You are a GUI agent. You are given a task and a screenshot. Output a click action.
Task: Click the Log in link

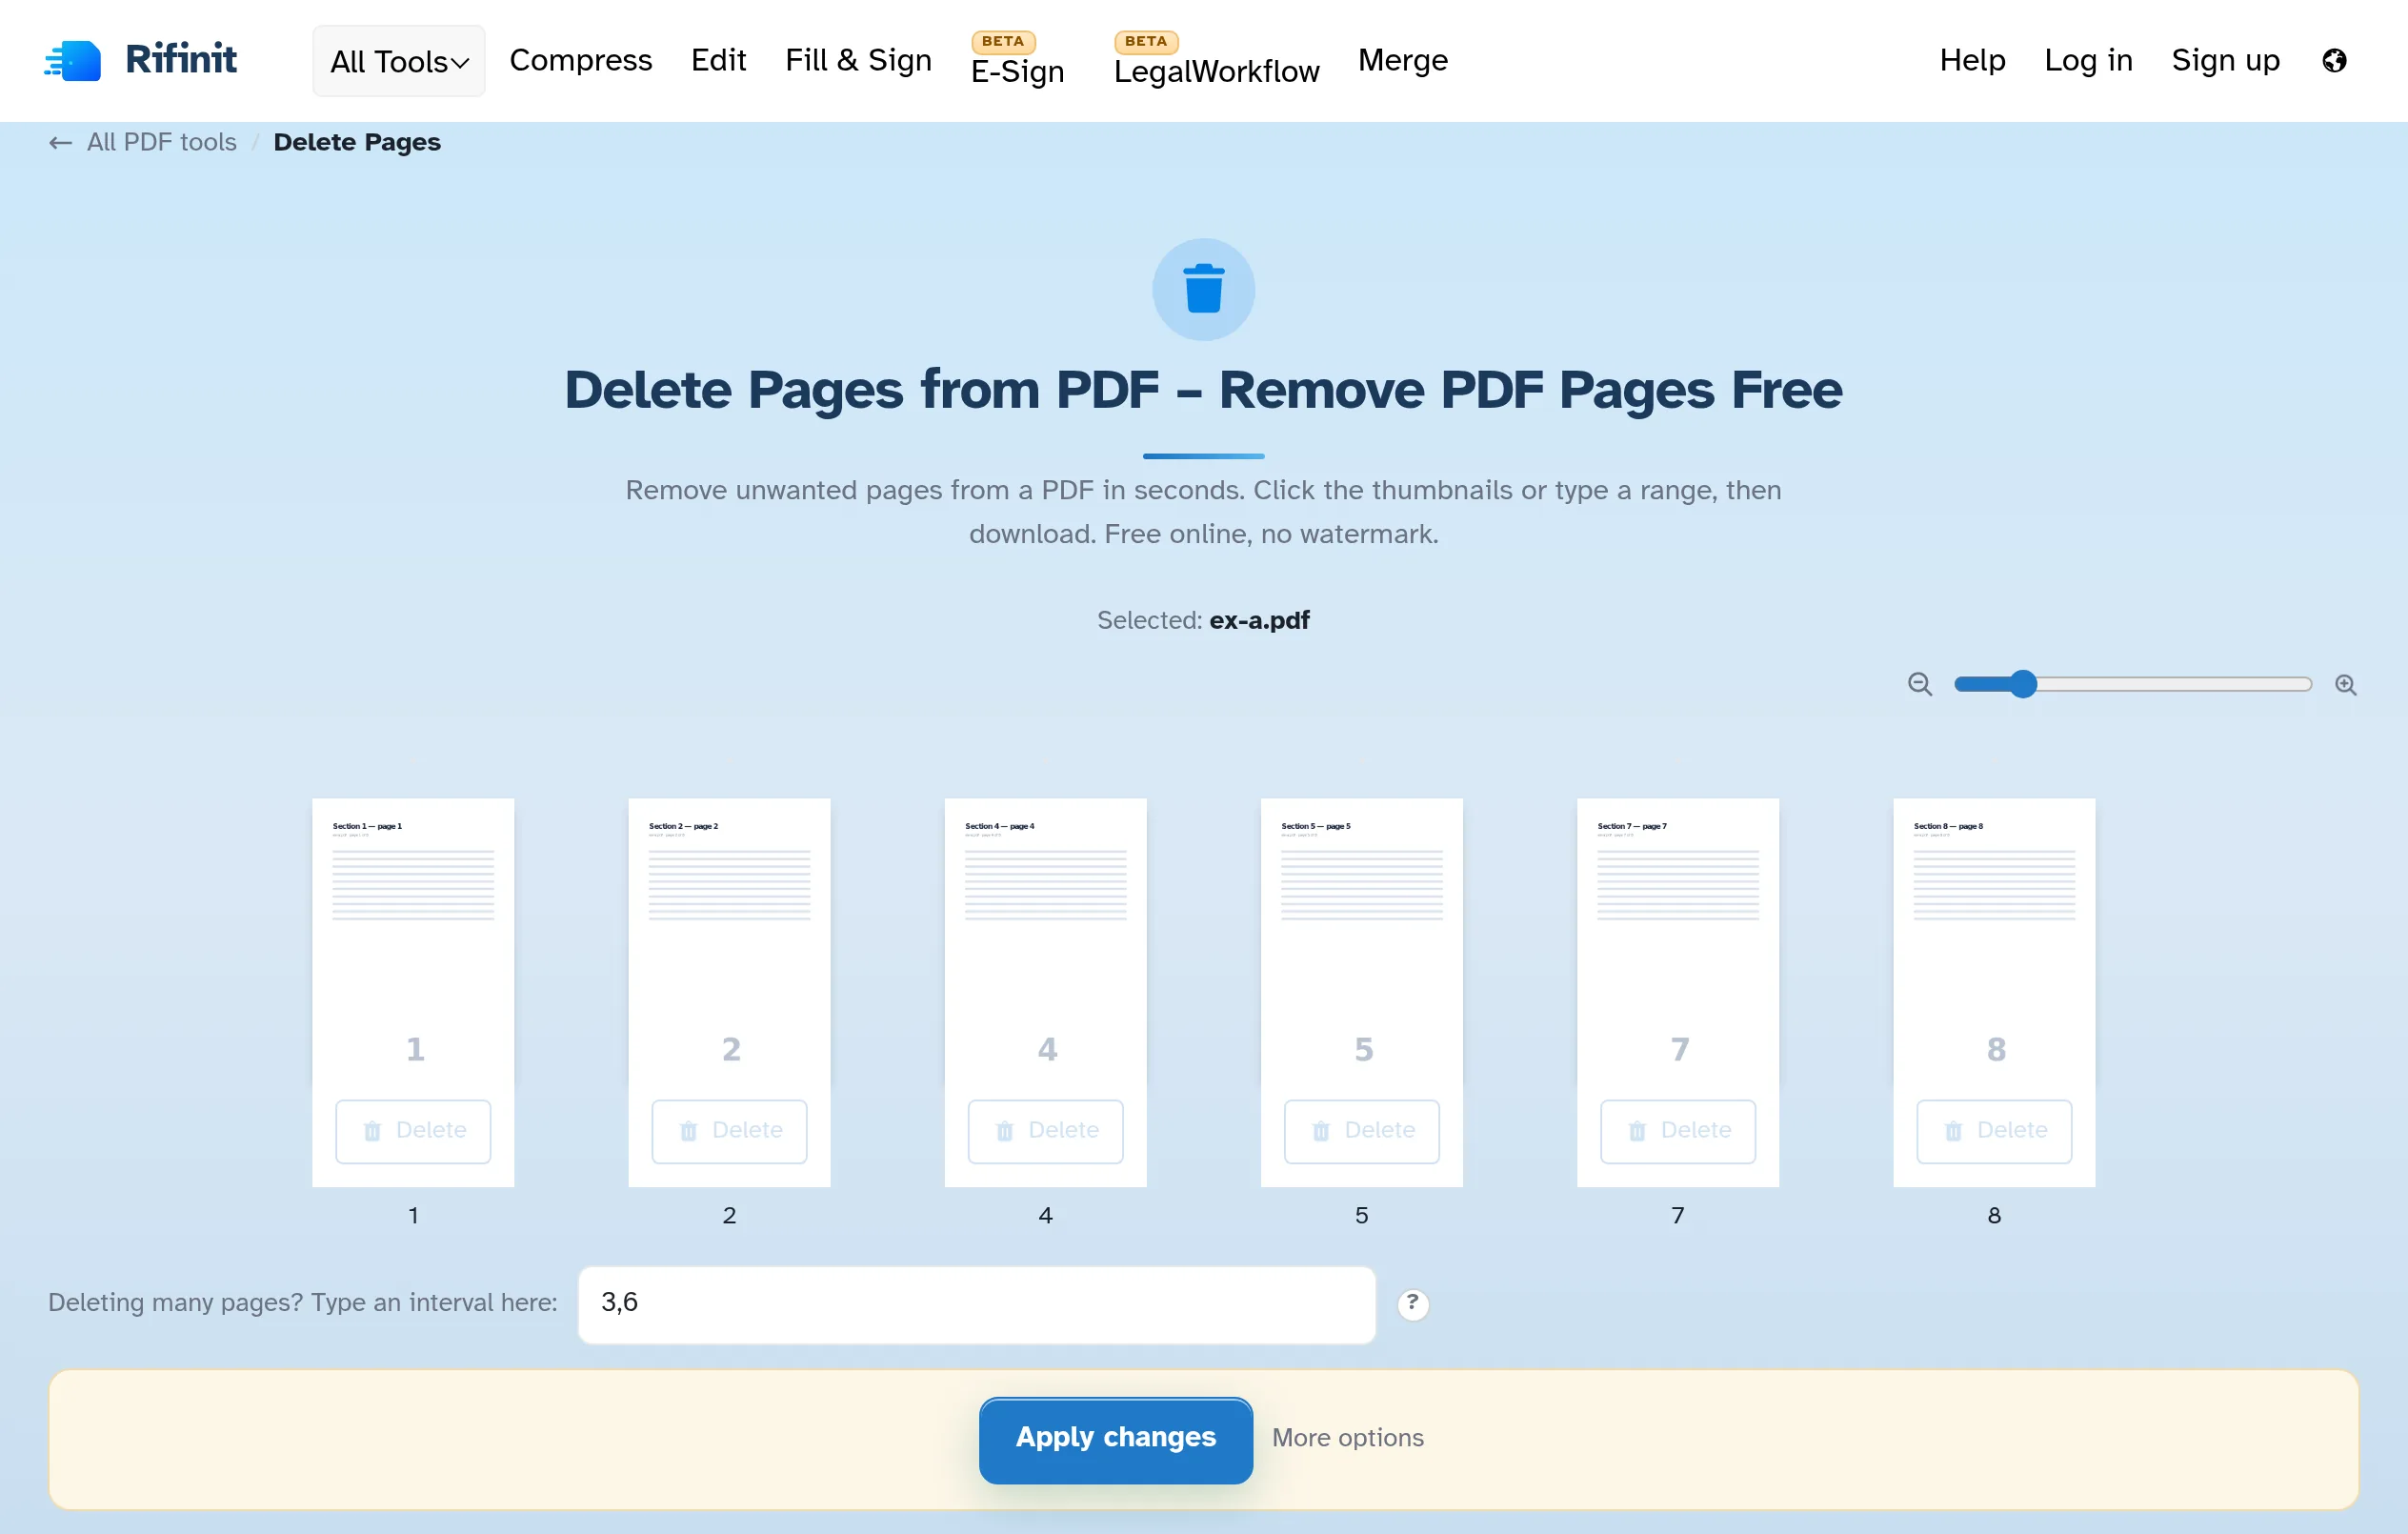[2088, 60]
